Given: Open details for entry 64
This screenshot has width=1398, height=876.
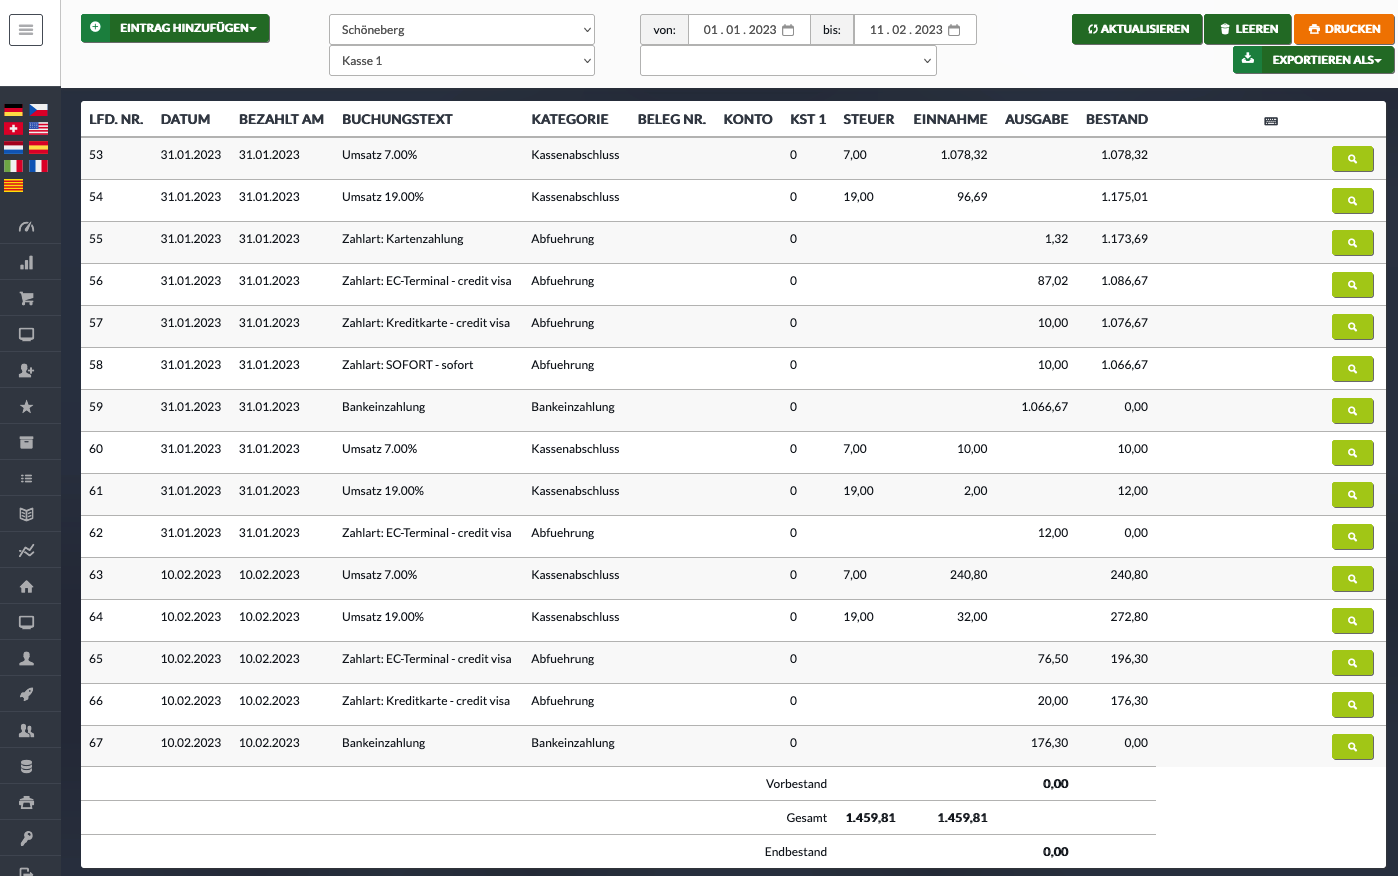Looking at the screenshot, I should (x=1352, y=621).
